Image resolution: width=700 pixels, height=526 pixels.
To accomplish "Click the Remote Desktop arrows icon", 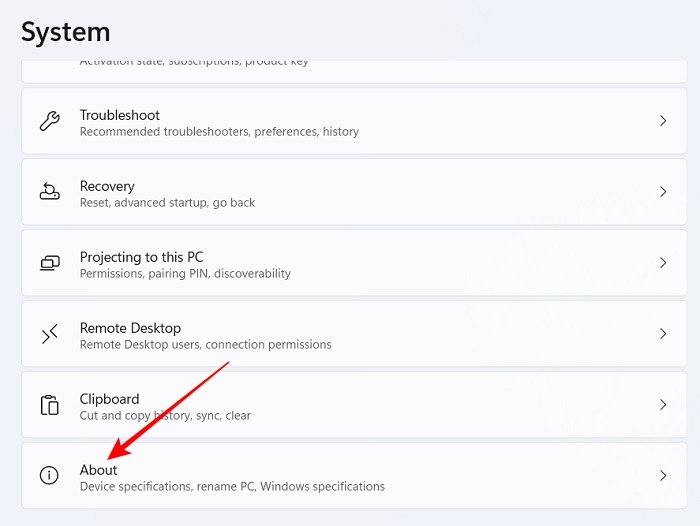I will coord(49,334).
